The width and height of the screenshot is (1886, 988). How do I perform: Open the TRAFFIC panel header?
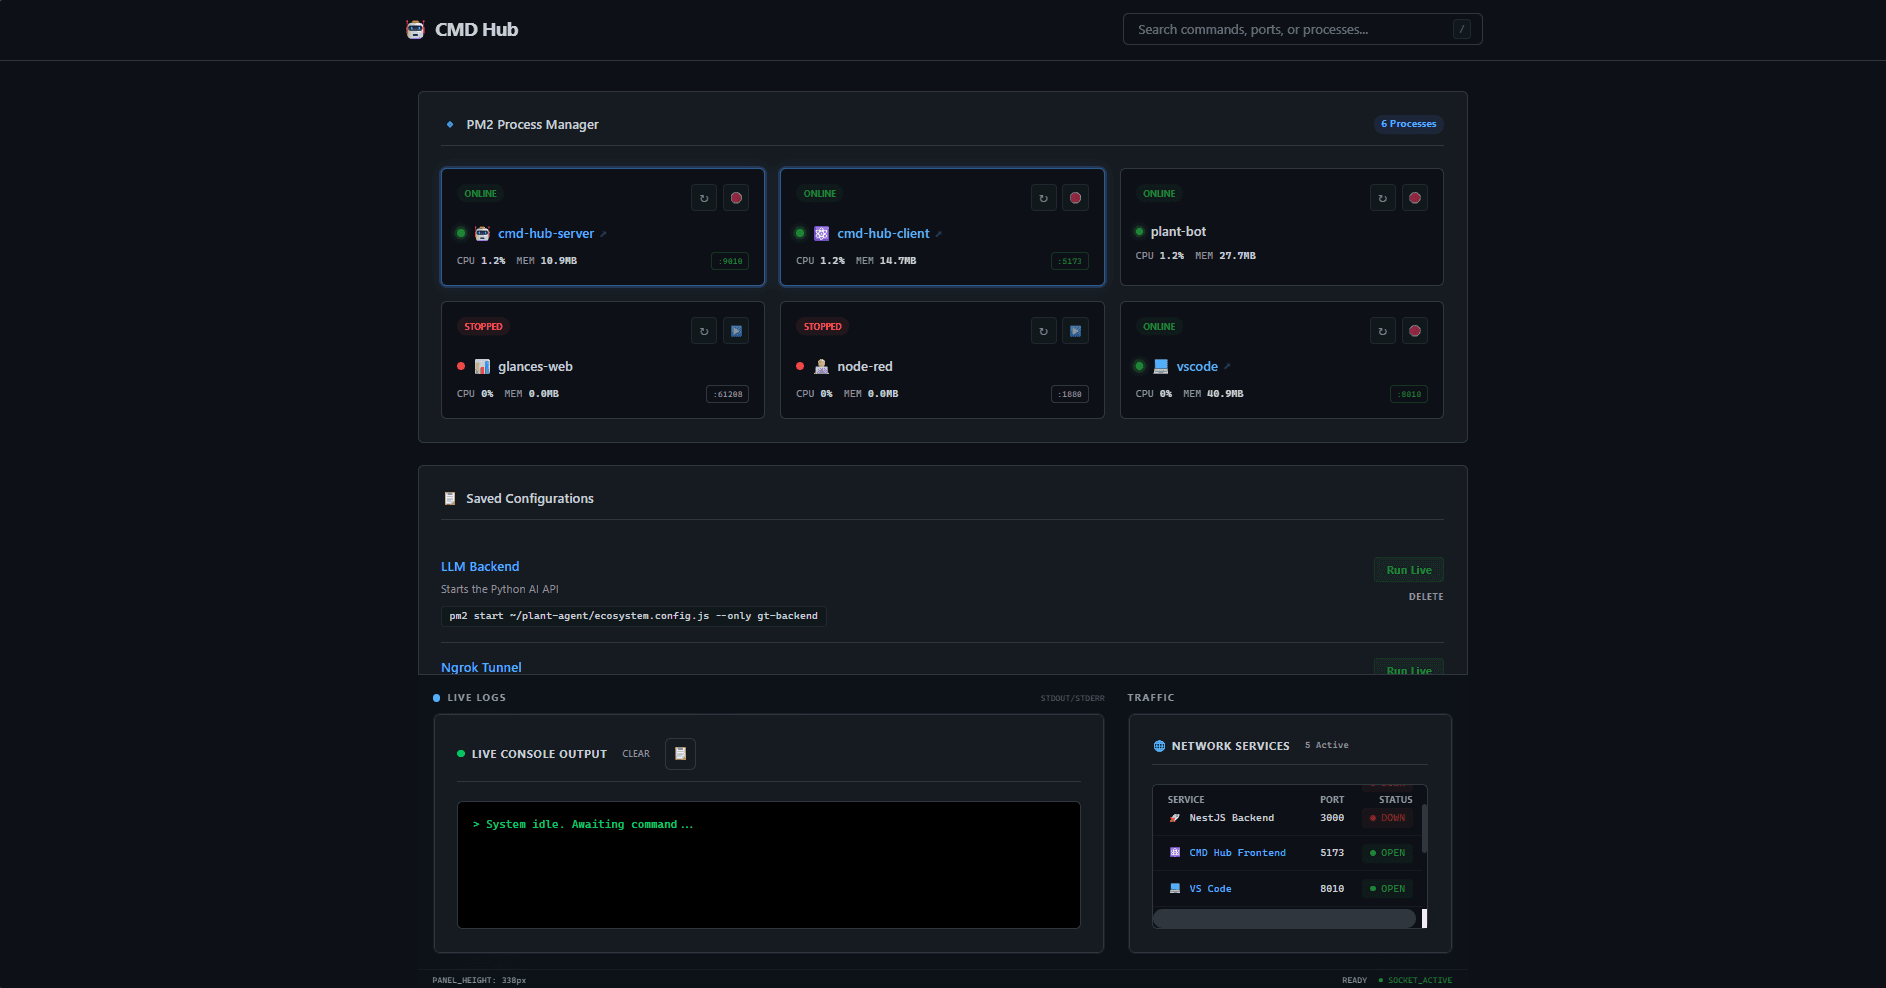[1150, 697]
